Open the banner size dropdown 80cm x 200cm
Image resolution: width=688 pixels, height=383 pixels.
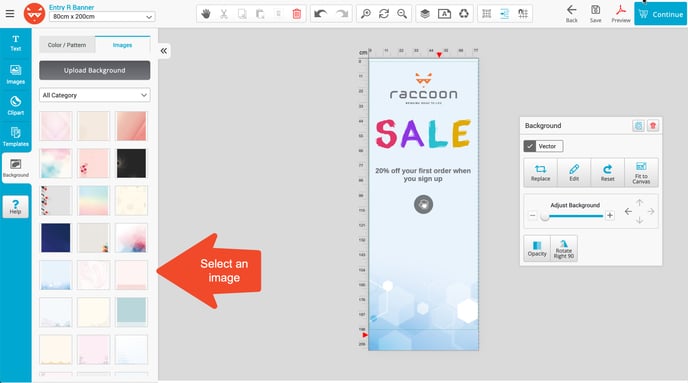pos(102,17)
